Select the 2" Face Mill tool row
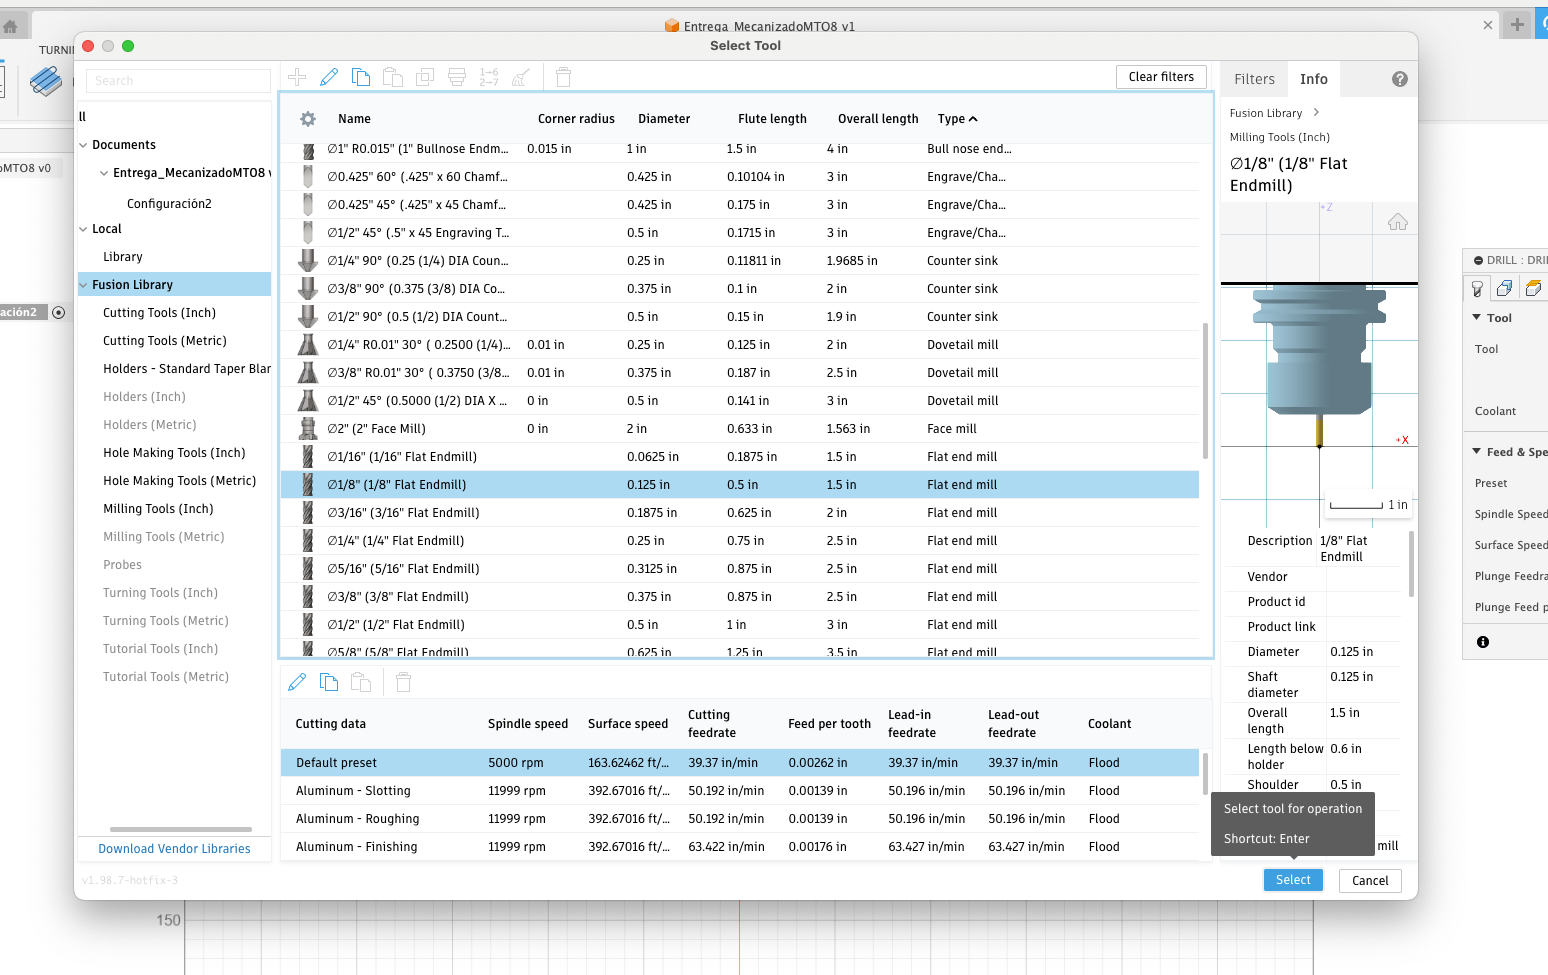Image resolution: width=1548 pixels, height=975 pixels. click(x=740, y=429)
